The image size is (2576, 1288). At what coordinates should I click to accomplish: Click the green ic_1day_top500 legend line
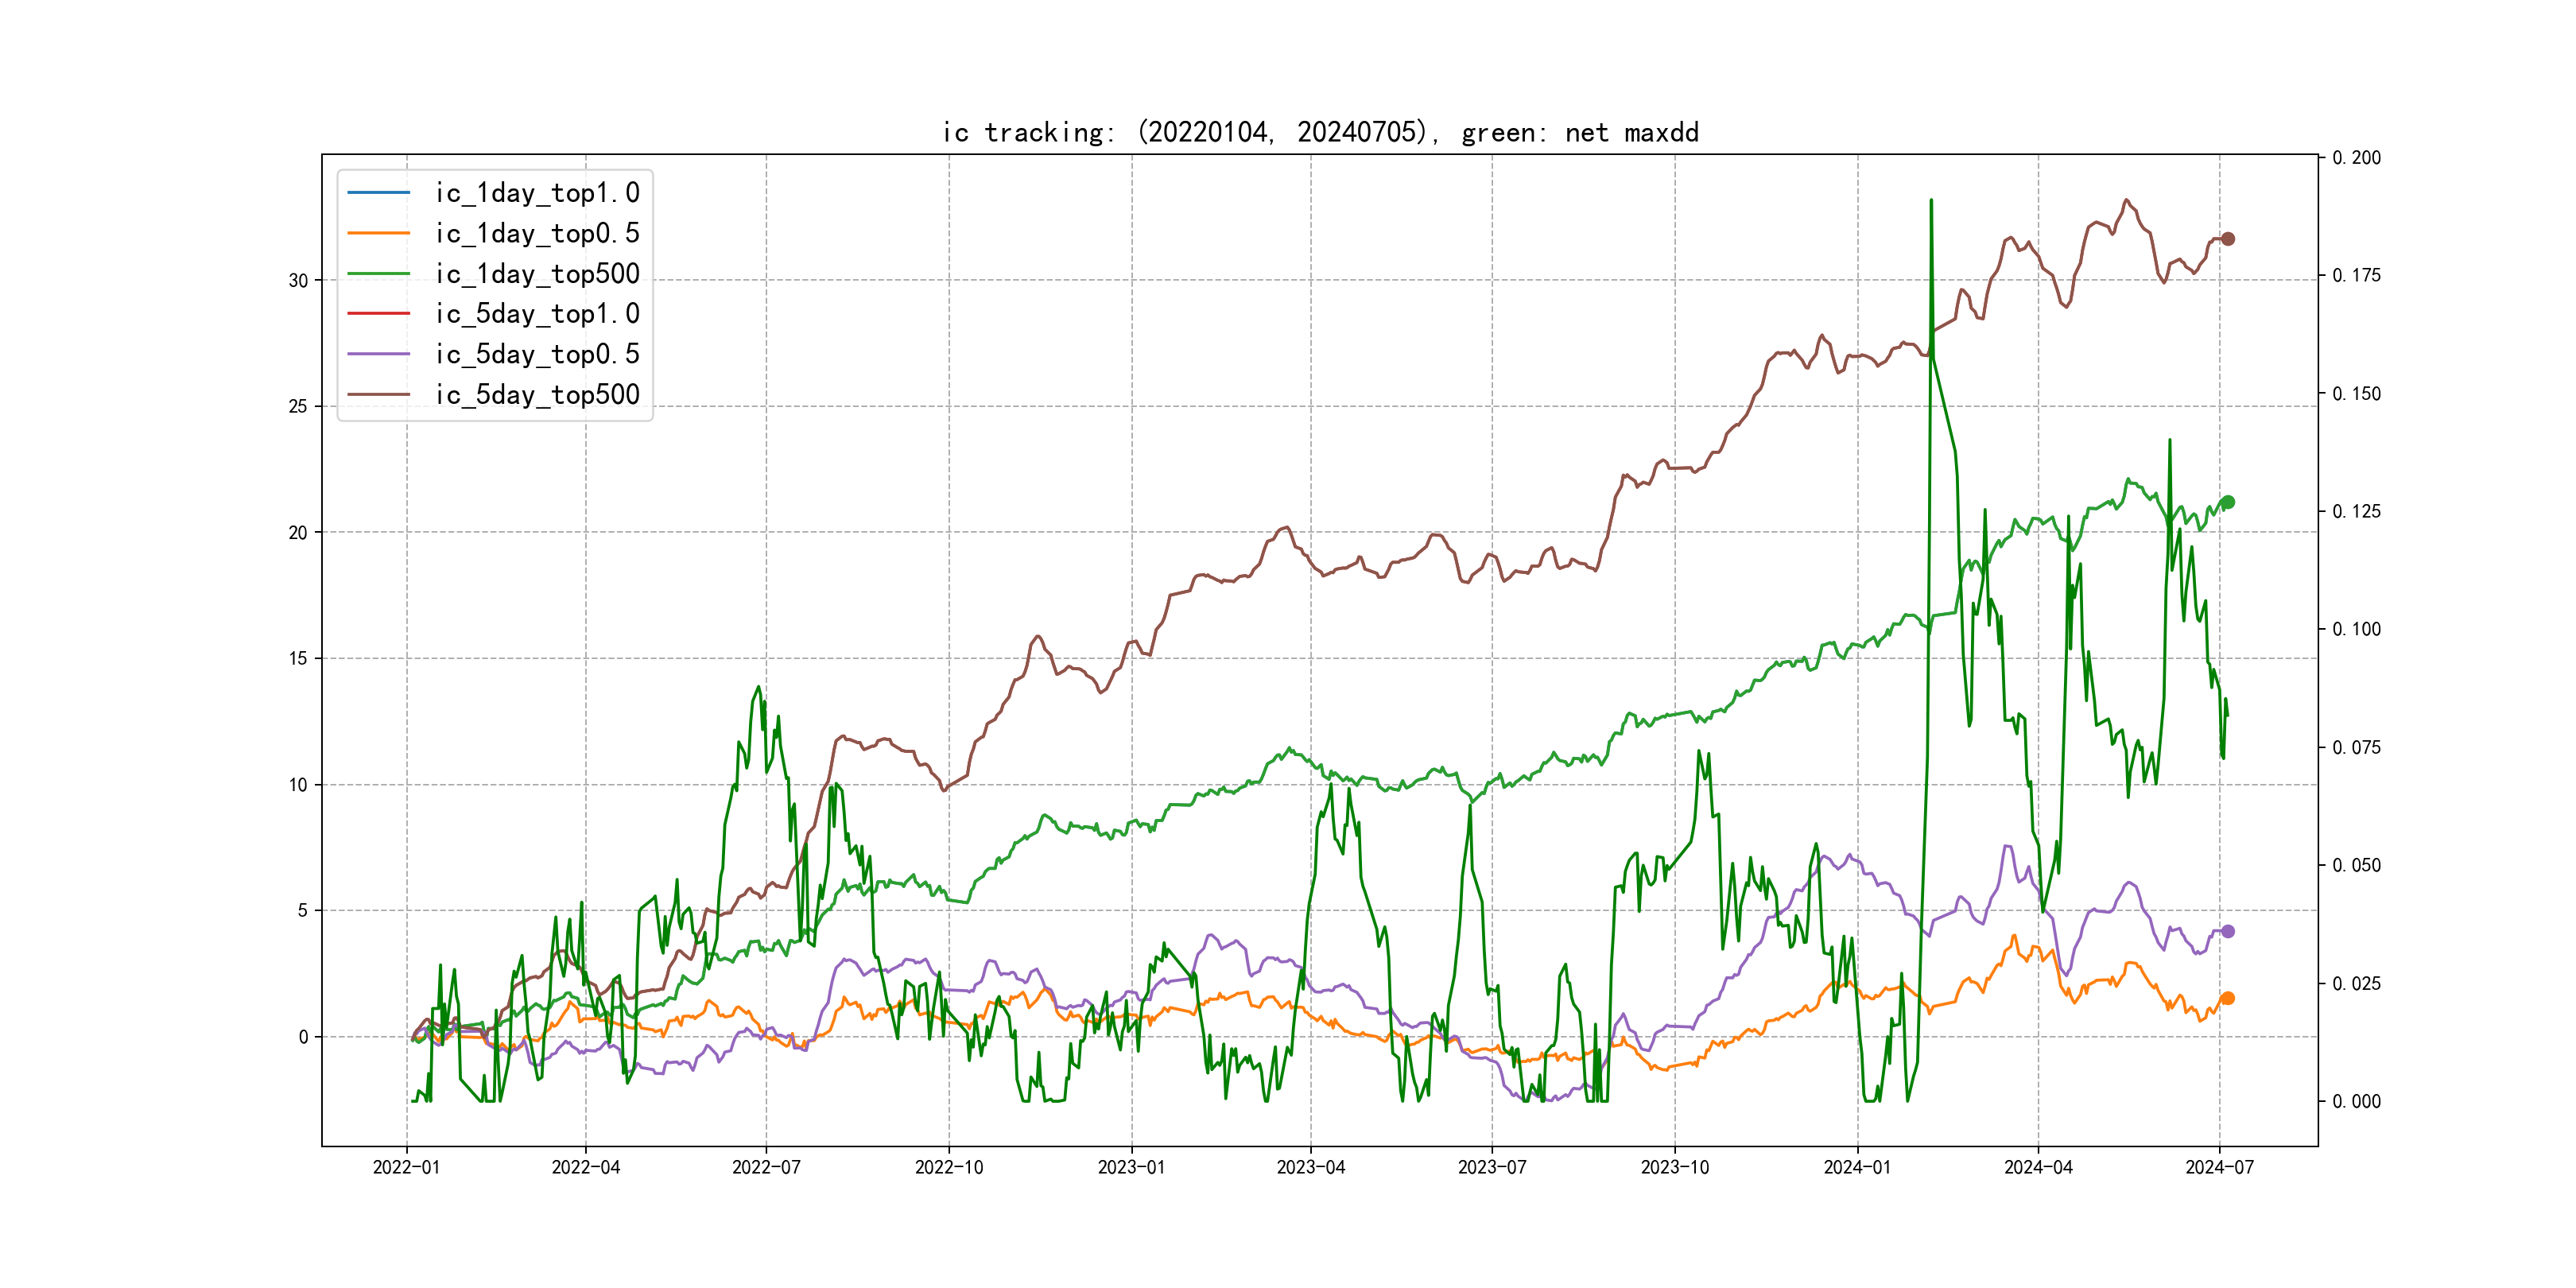click(378, 273)
